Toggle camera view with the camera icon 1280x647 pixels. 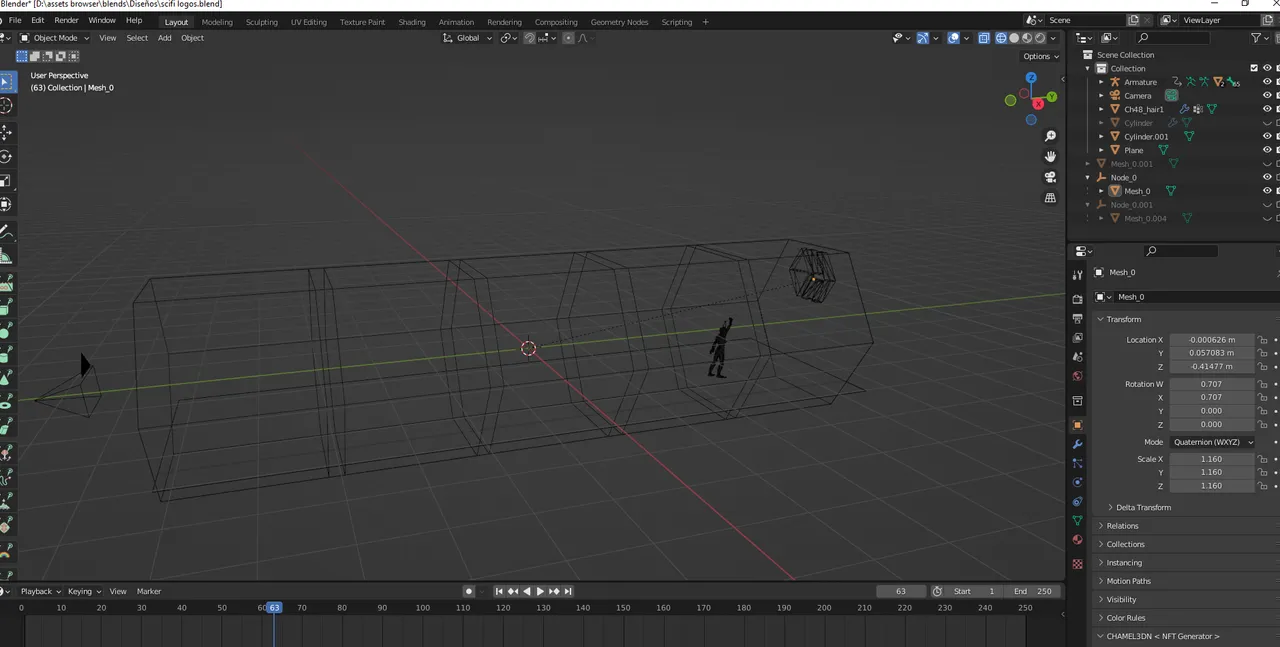(x=1050, y=177)
